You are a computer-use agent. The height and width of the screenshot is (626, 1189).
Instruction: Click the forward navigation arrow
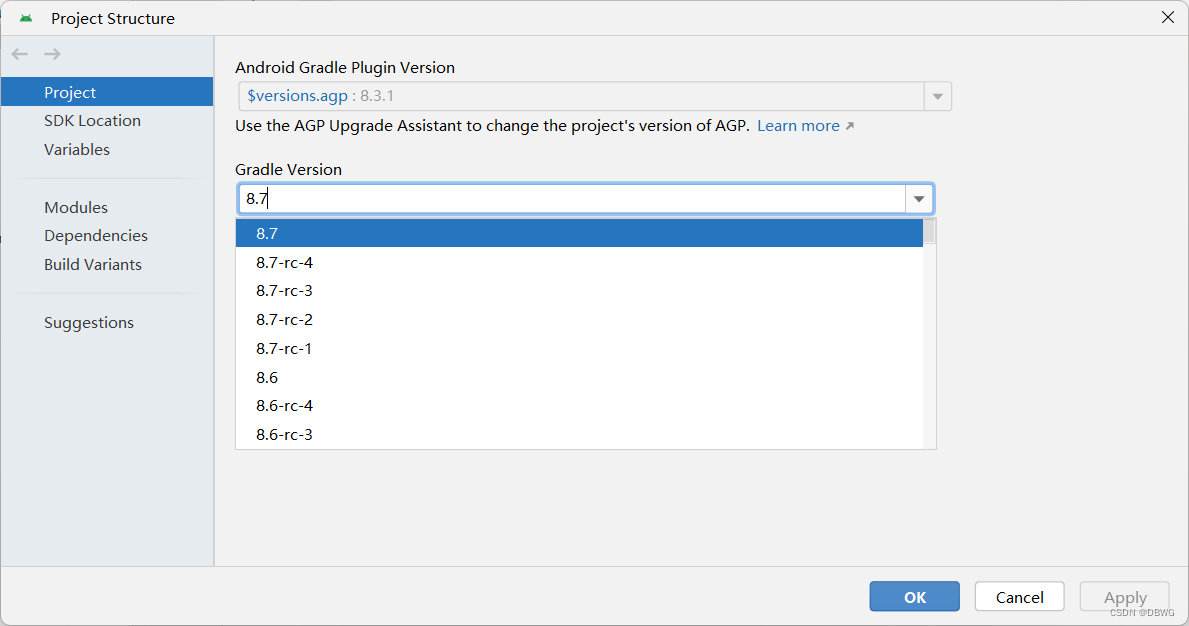point(53,54)
